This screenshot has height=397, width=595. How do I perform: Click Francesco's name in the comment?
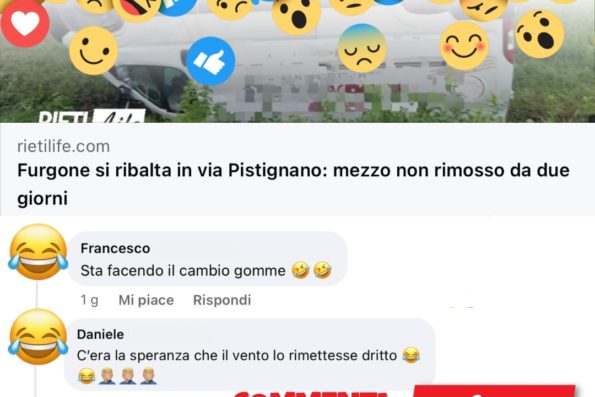point(115,248)
